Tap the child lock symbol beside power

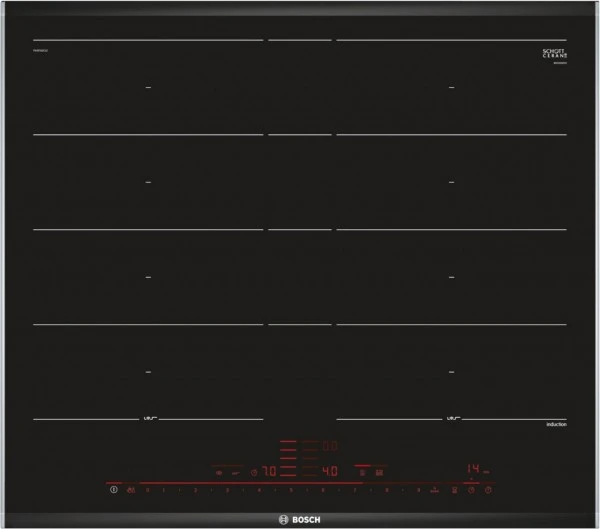tap(131, 490)
